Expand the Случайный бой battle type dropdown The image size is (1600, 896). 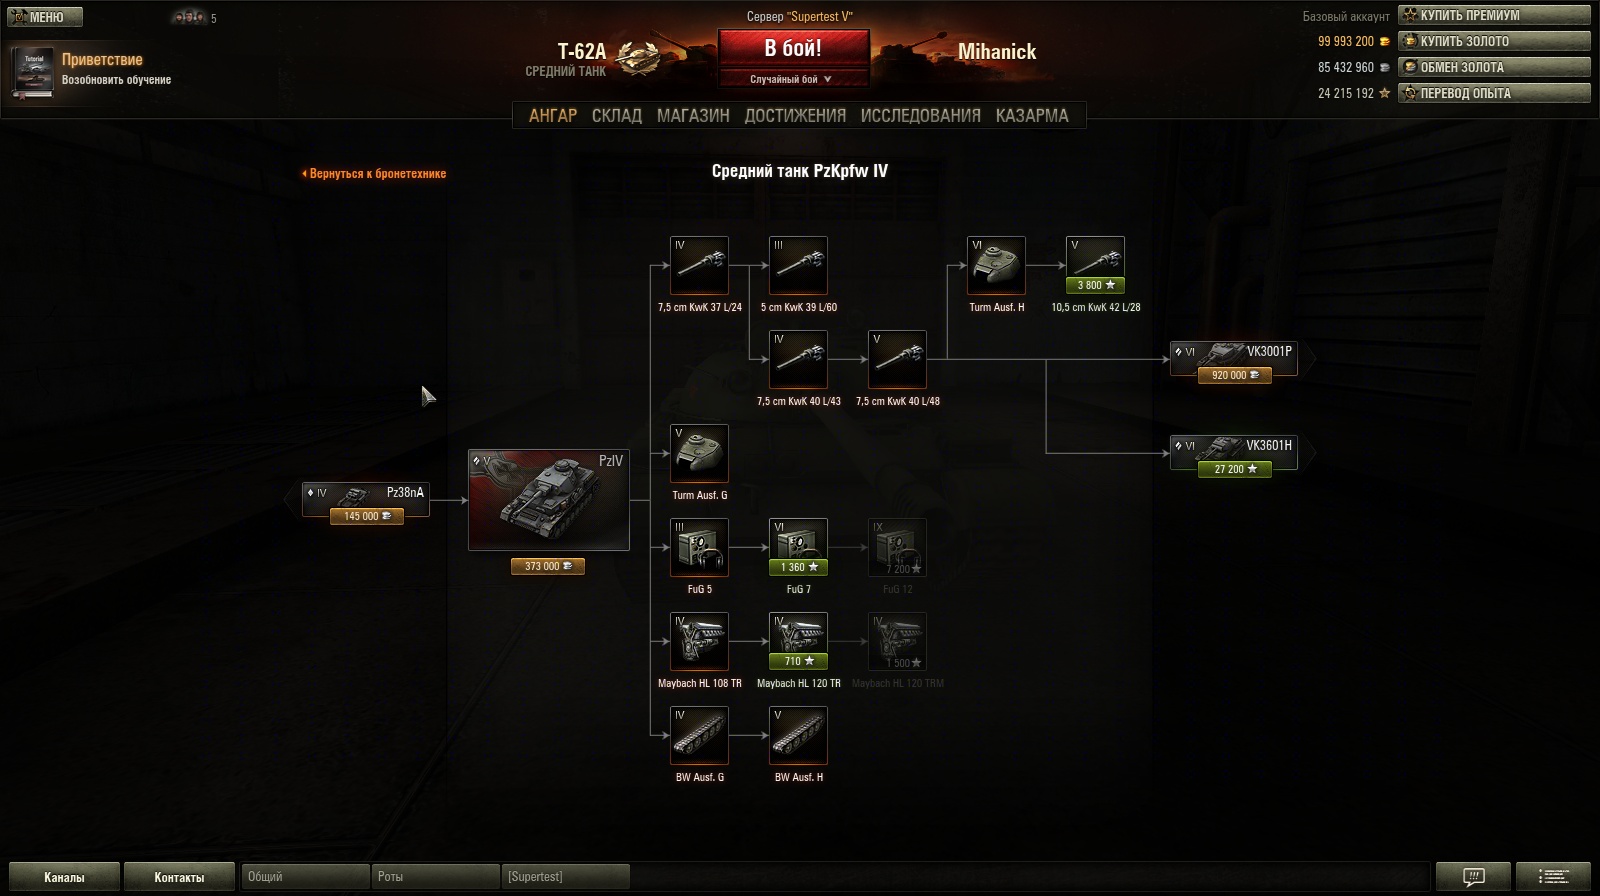click(x=793, y=79)
